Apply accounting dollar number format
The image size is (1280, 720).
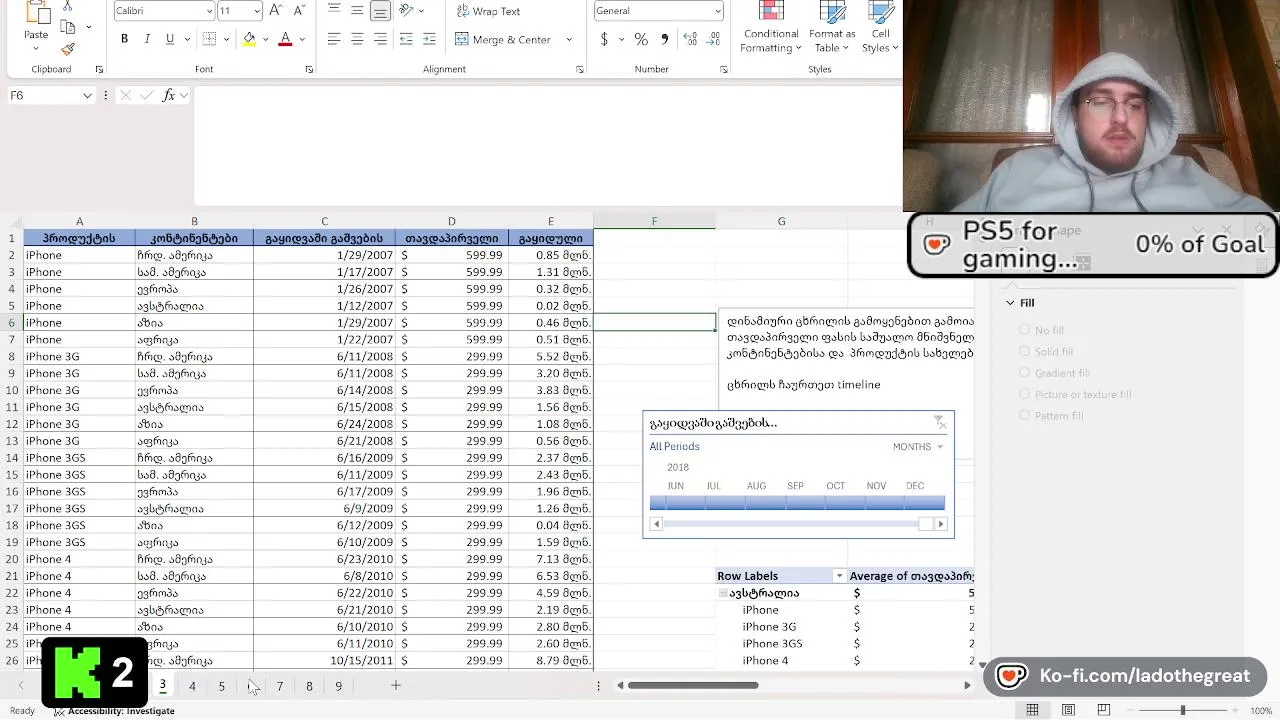tap(604, 39)
